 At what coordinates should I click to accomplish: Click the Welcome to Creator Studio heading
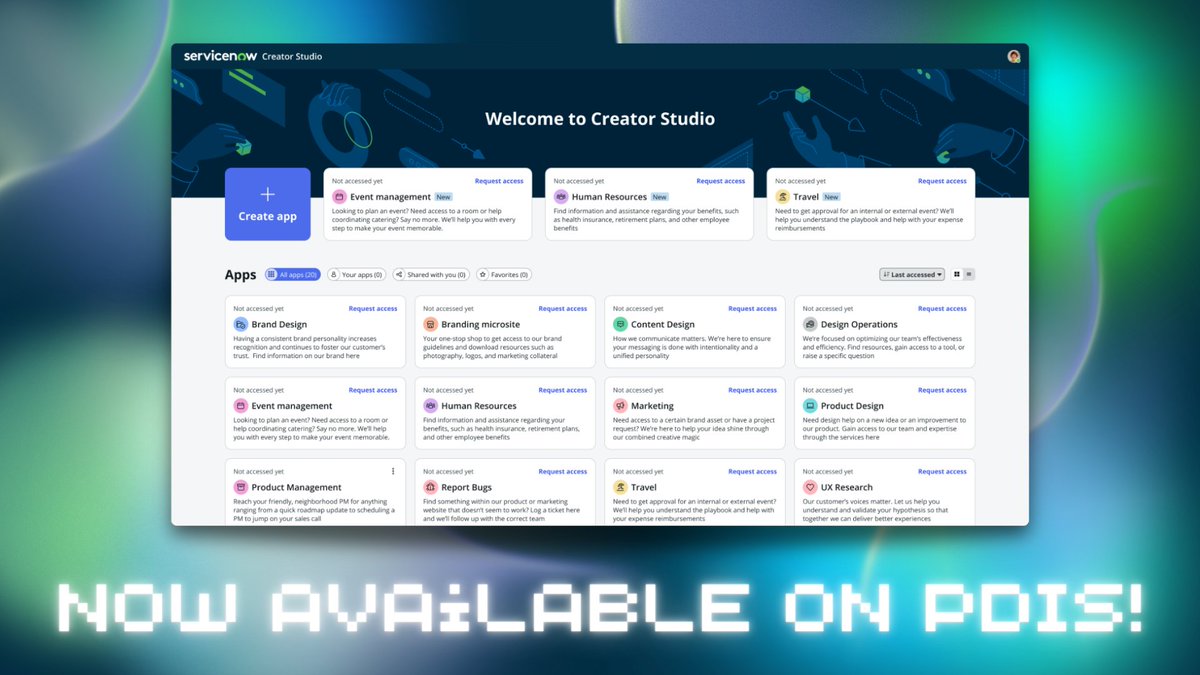(600, 119)
